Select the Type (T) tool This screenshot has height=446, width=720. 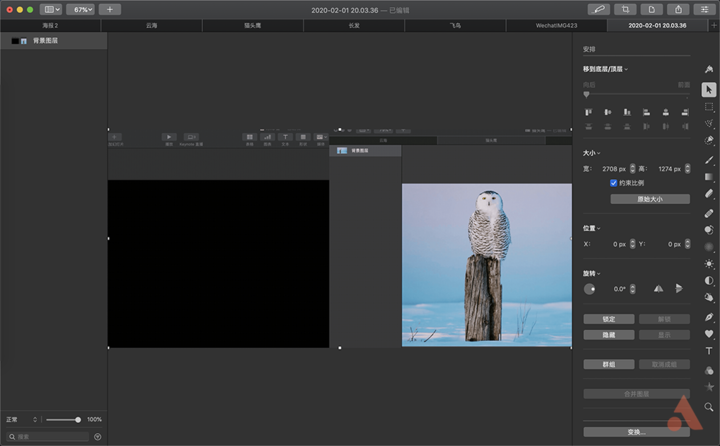(x=709, y=351)
